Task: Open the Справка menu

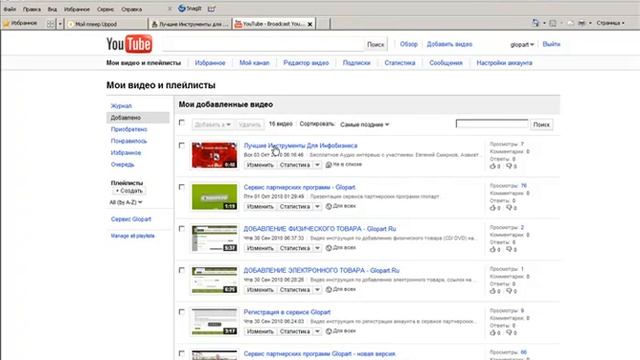Action: point(132,9)
